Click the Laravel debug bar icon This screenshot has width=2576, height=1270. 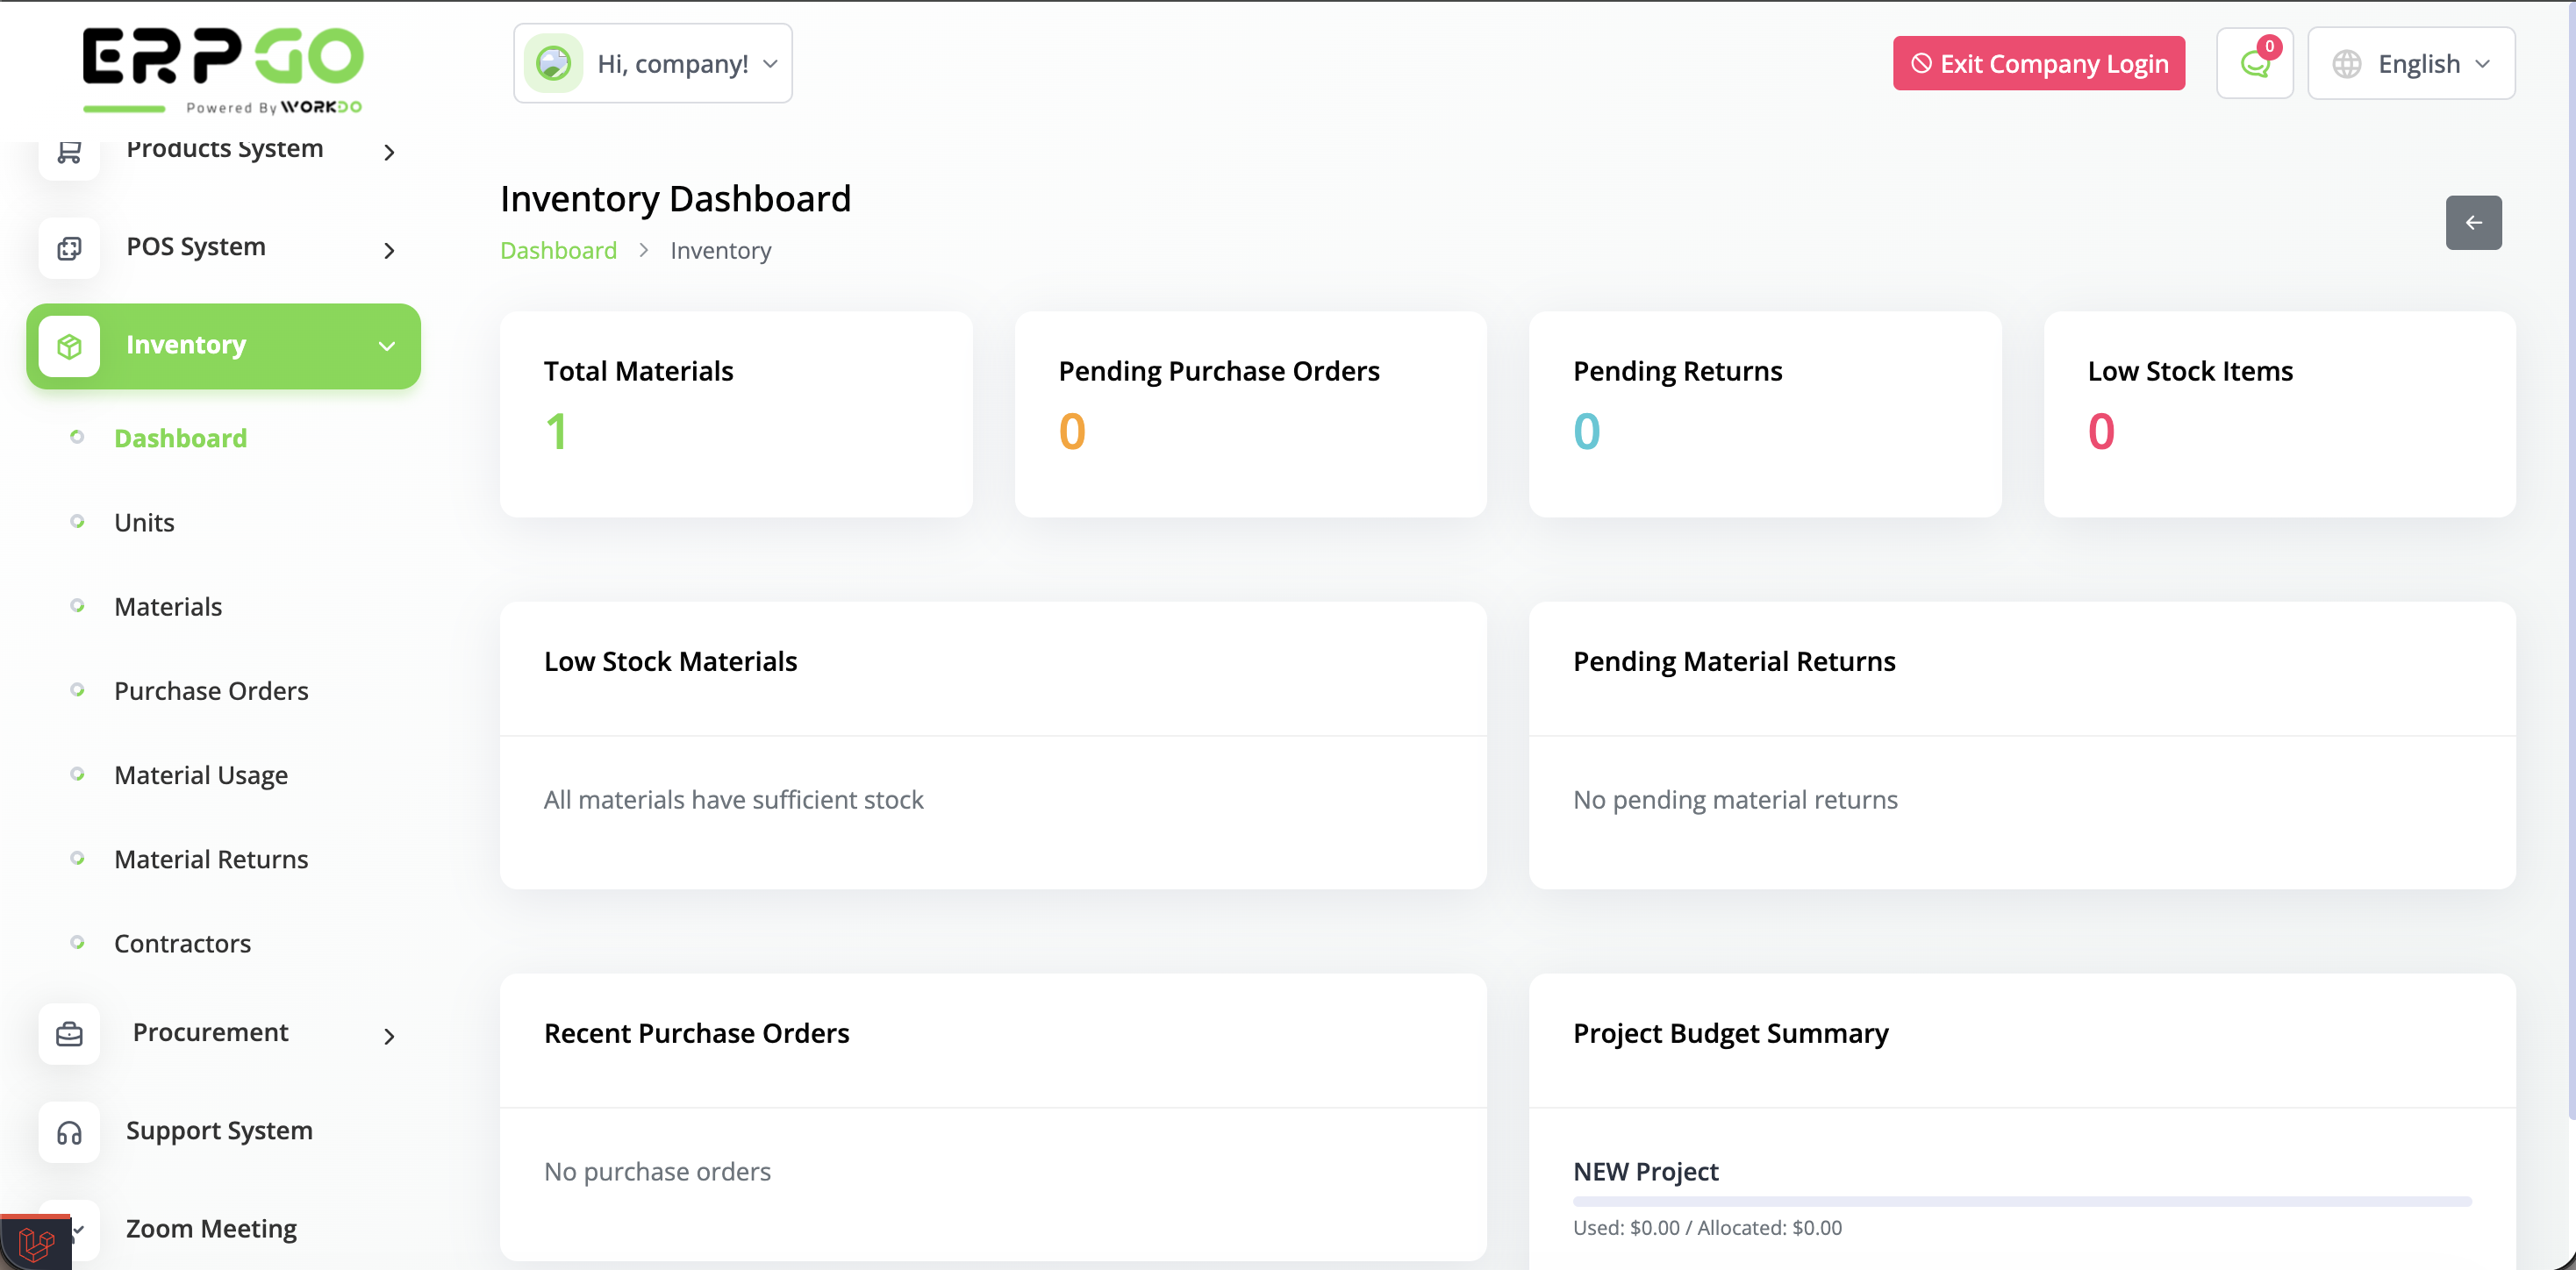click(36, 1243)
